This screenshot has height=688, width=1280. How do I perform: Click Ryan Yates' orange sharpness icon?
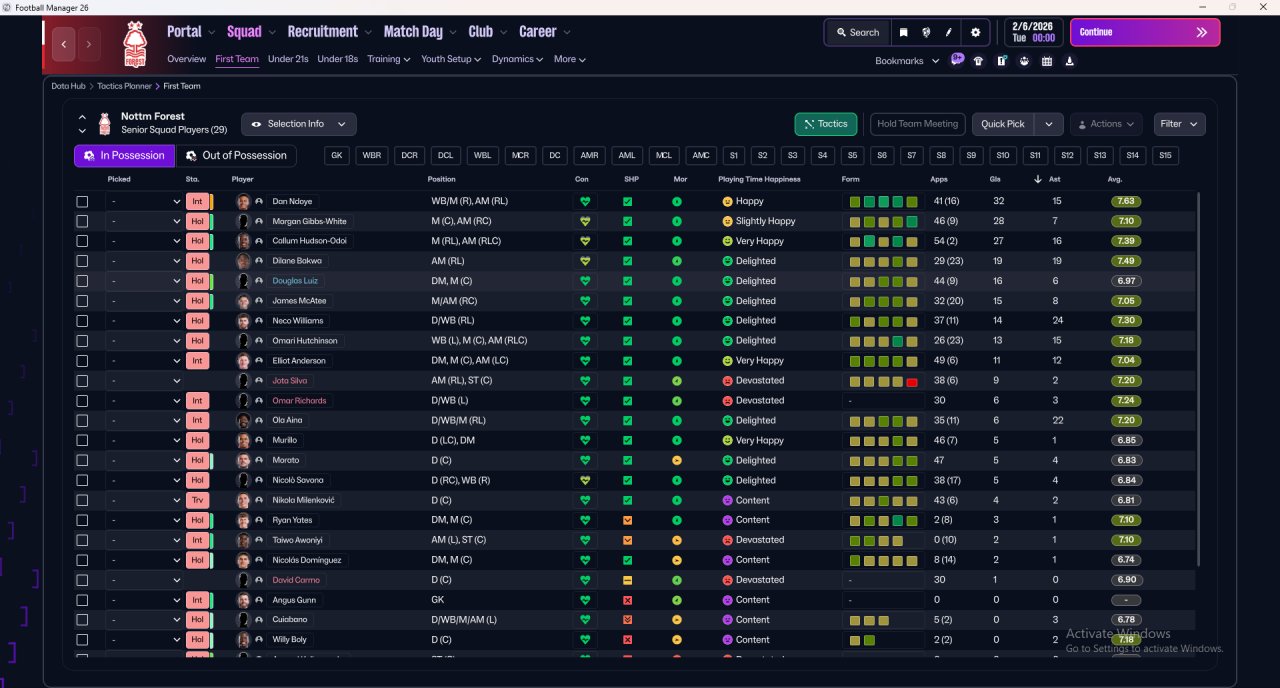pyautogui.click(x=627, y=520)
